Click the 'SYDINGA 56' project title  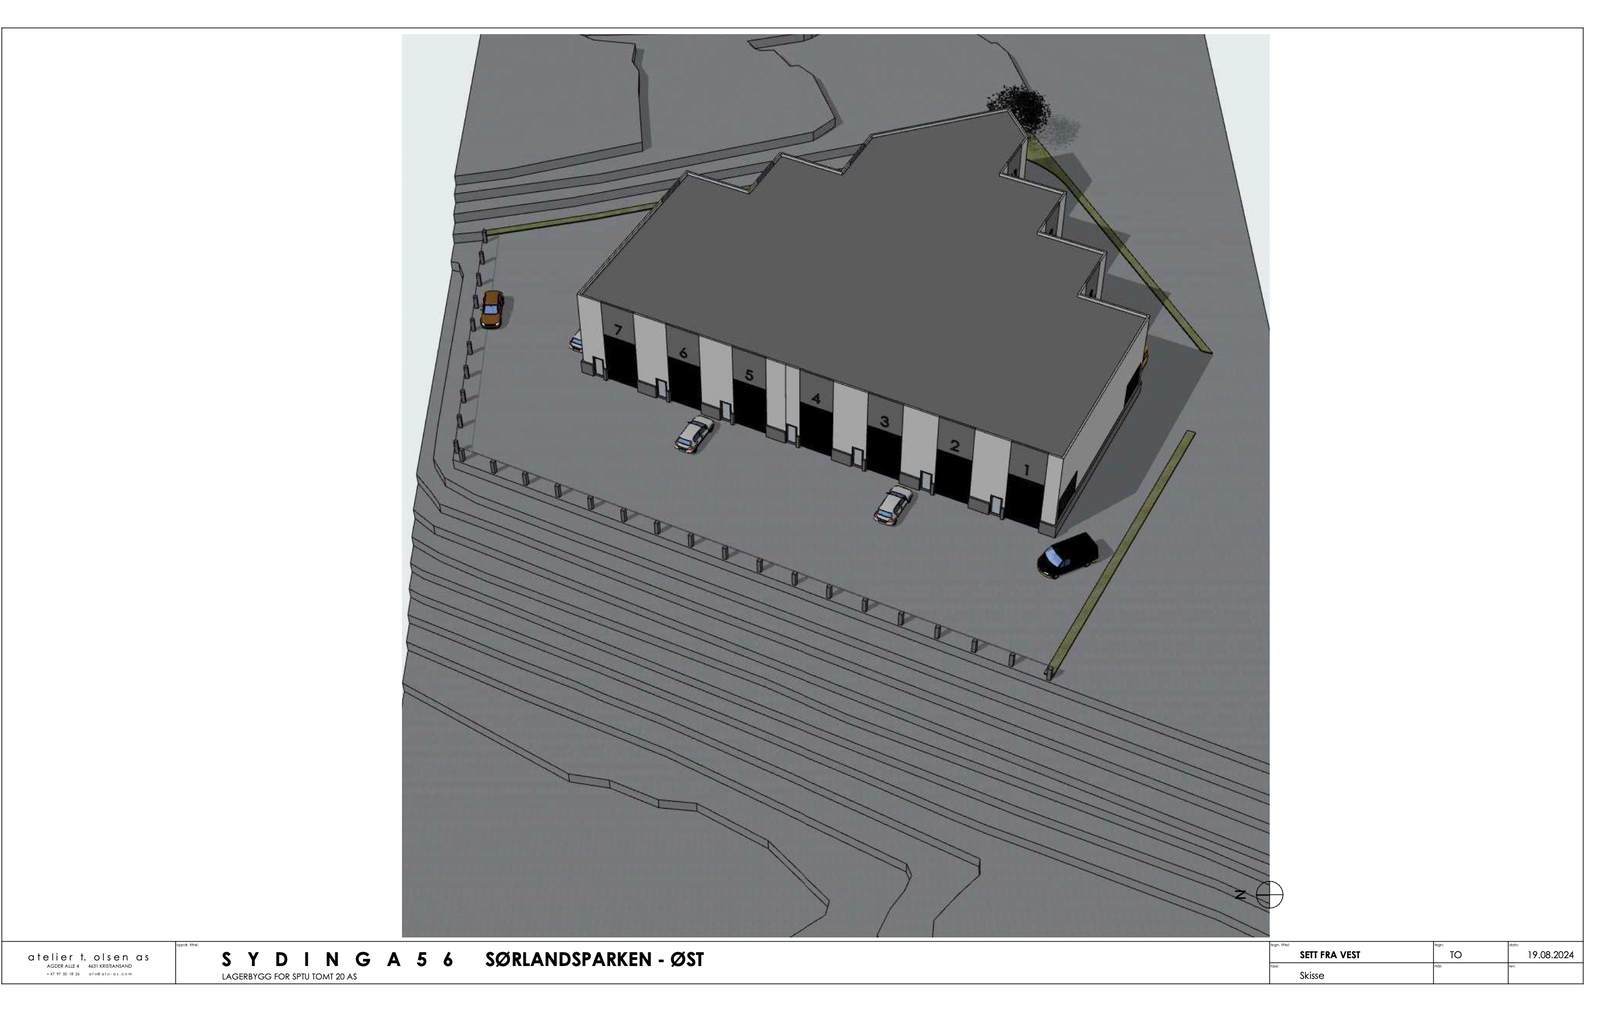(338, 960)
